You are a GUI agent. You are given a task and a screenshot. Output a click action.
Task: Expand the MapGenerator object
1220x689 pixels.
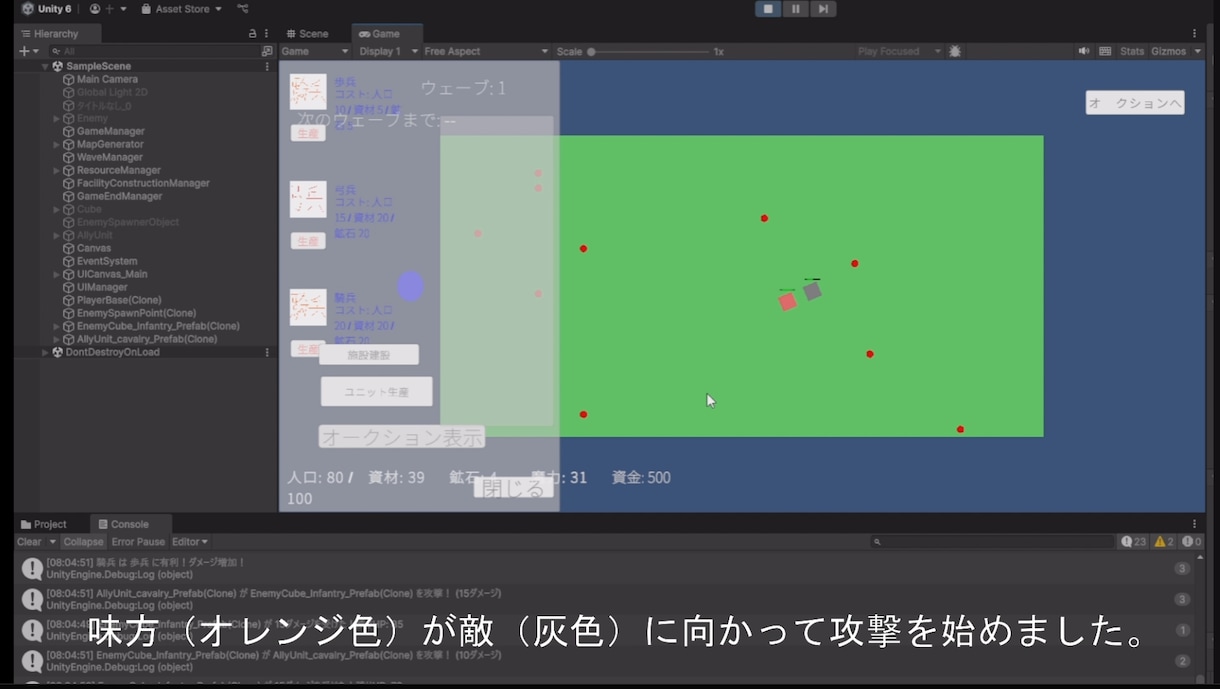pos(57,144)
